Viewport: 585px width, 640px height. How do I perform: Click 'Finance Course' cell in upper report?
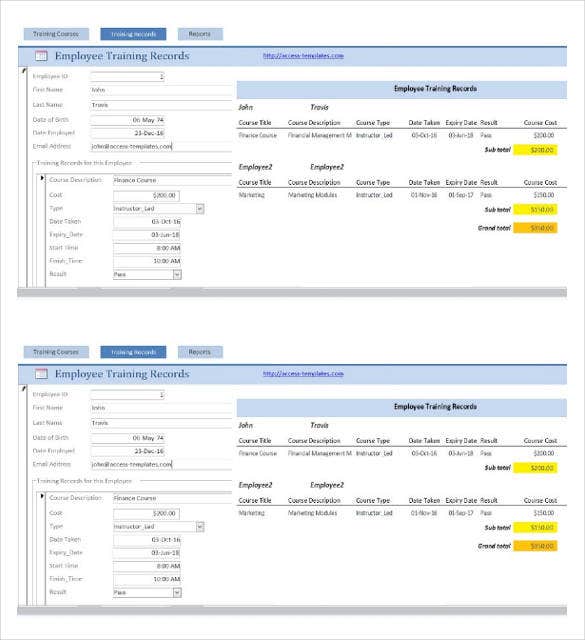[x=258, y=135]
